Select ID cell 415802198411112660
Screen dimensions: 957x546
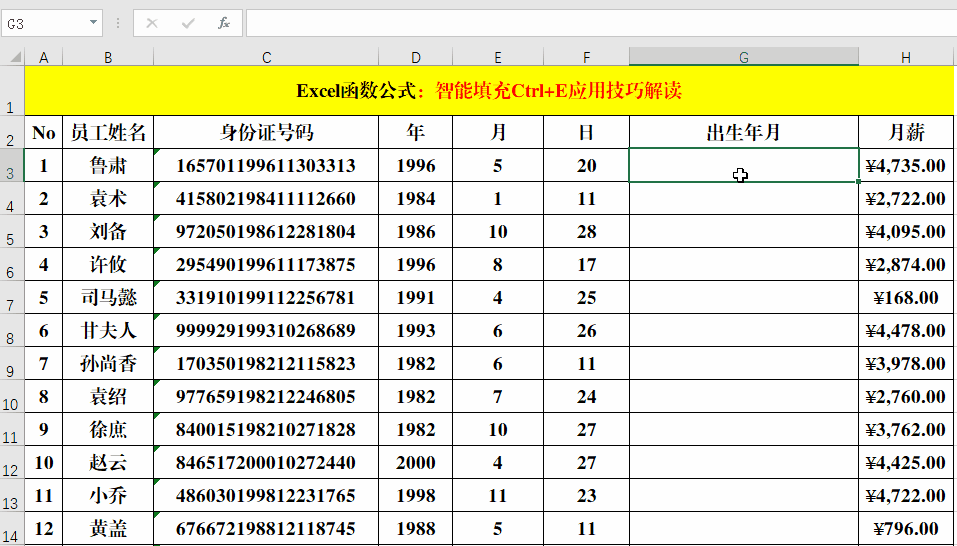(x=266, y=198)
